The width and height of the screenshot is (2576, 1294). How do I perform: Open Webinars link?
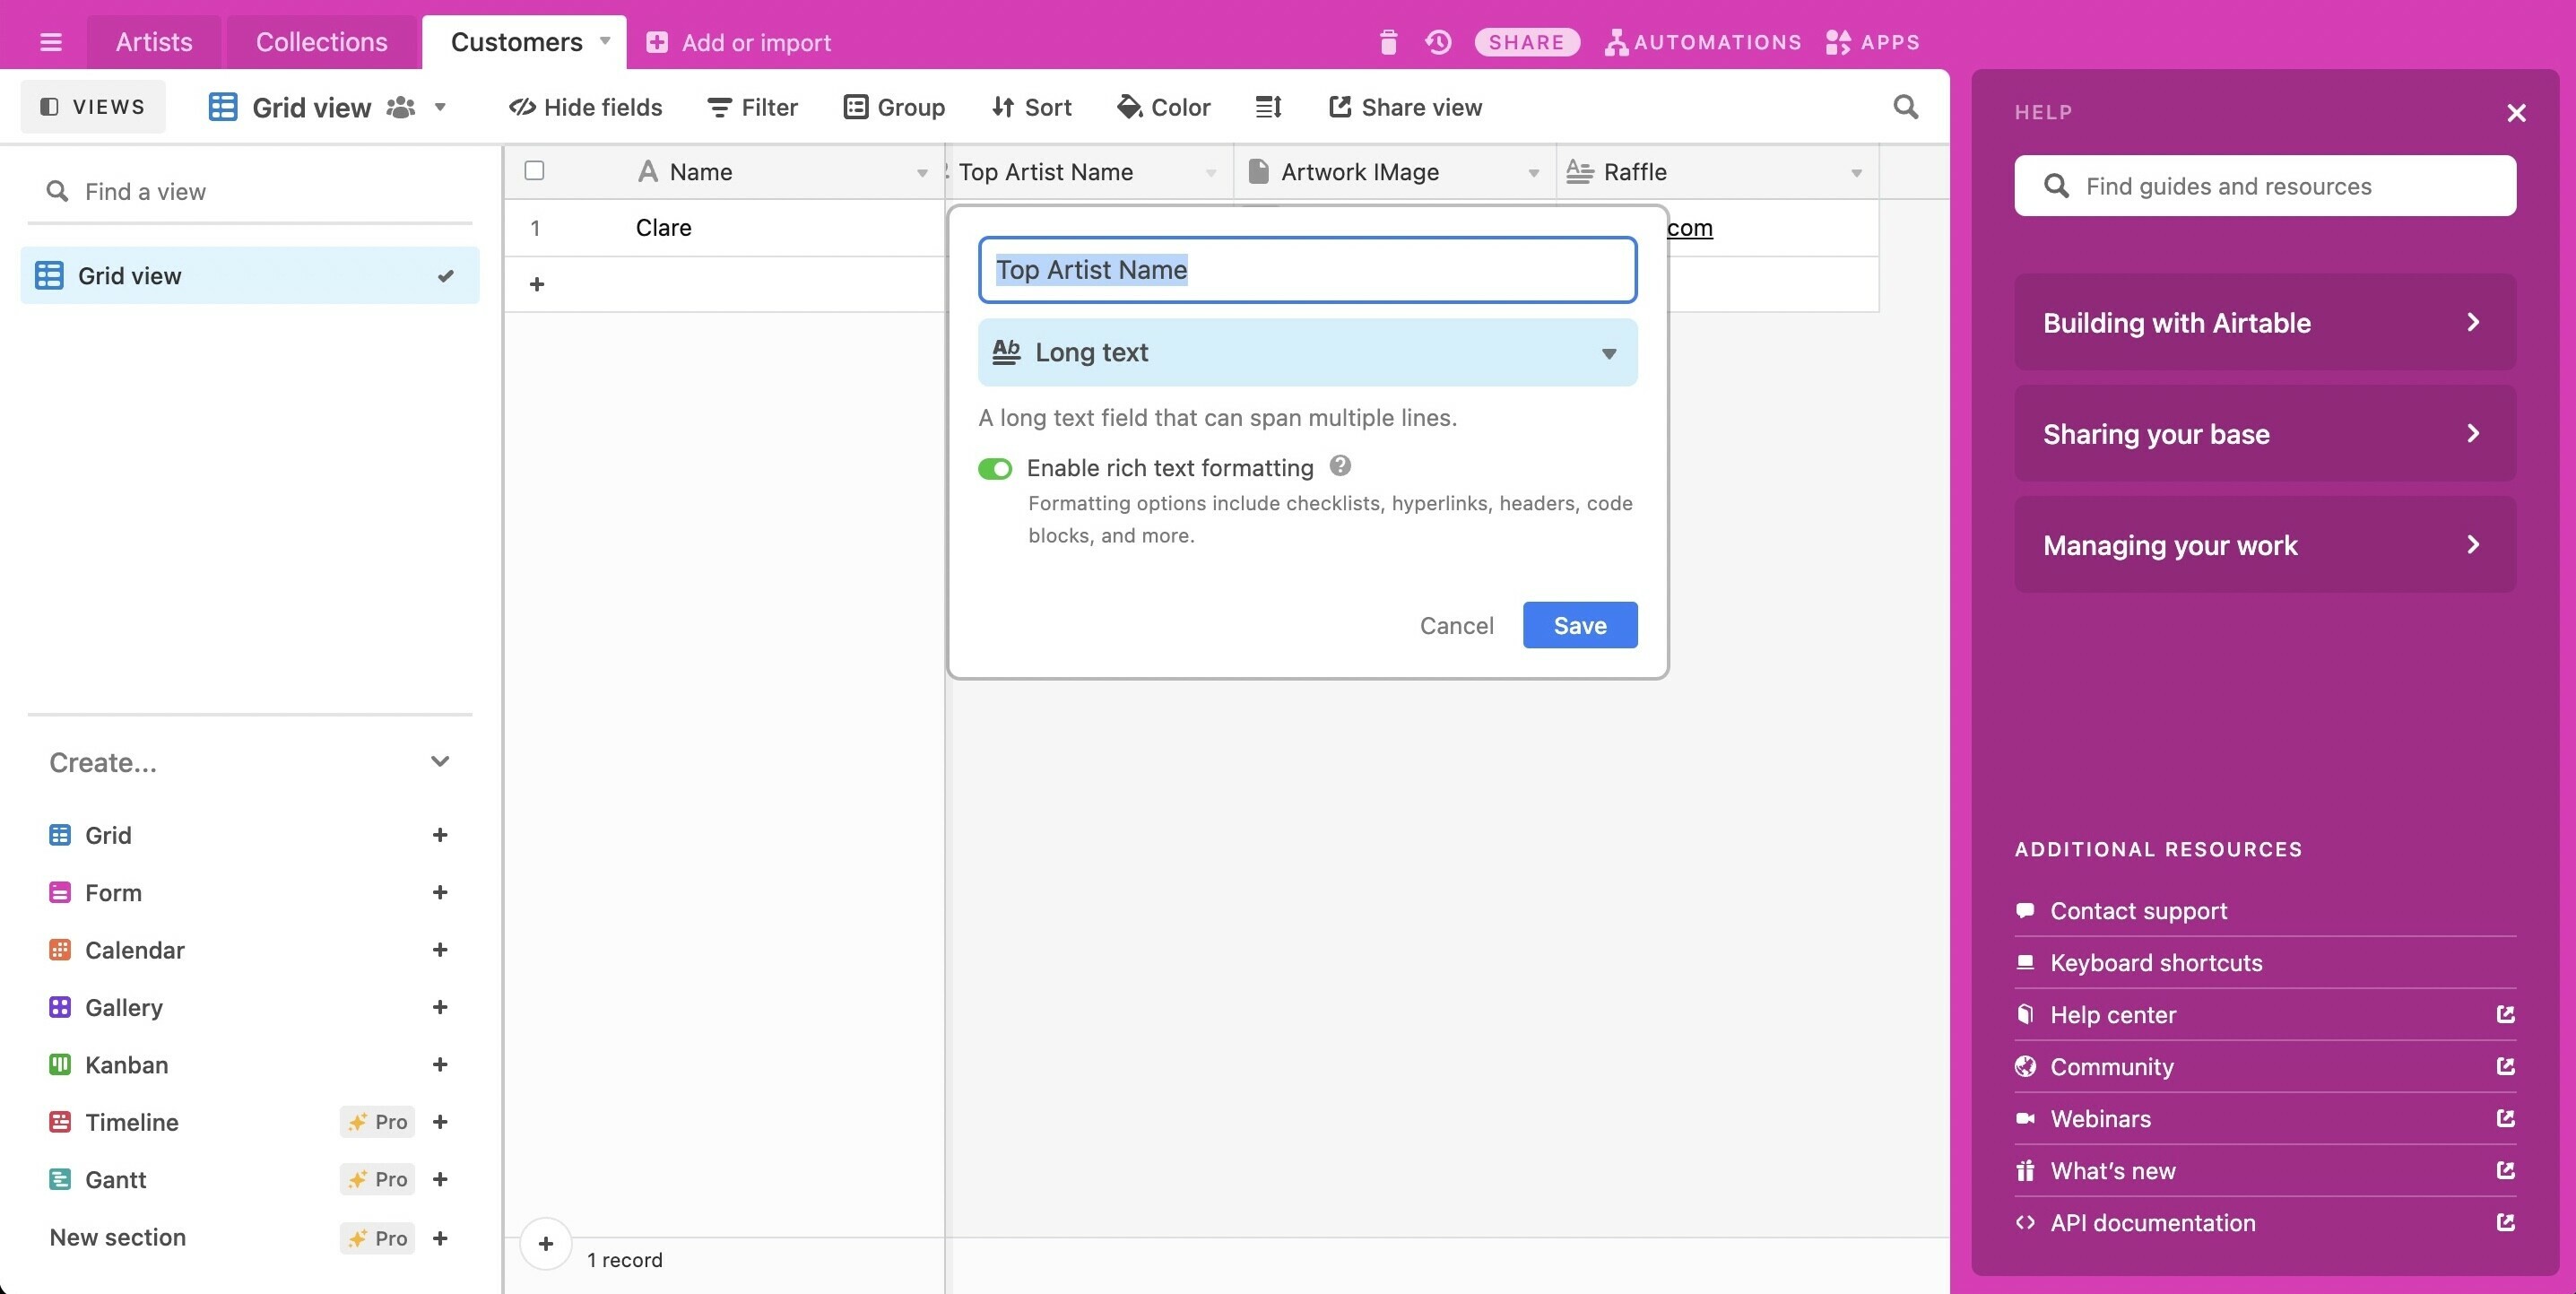[2265, 1118]
